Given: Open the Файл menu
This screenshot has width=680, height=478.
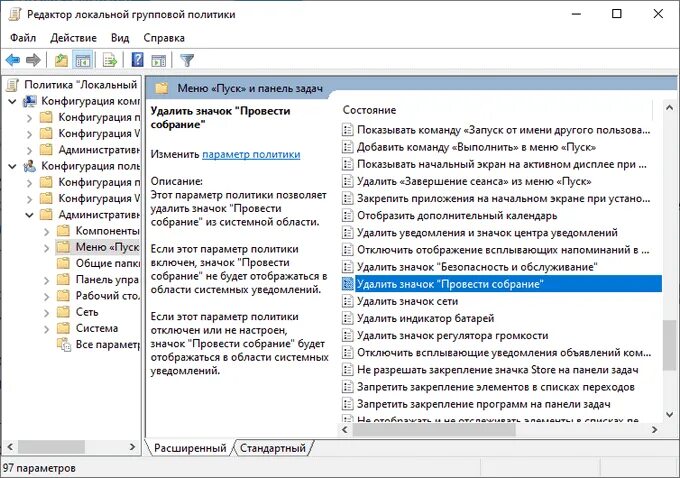Looking at the screenshot, I should click(23, 38).
